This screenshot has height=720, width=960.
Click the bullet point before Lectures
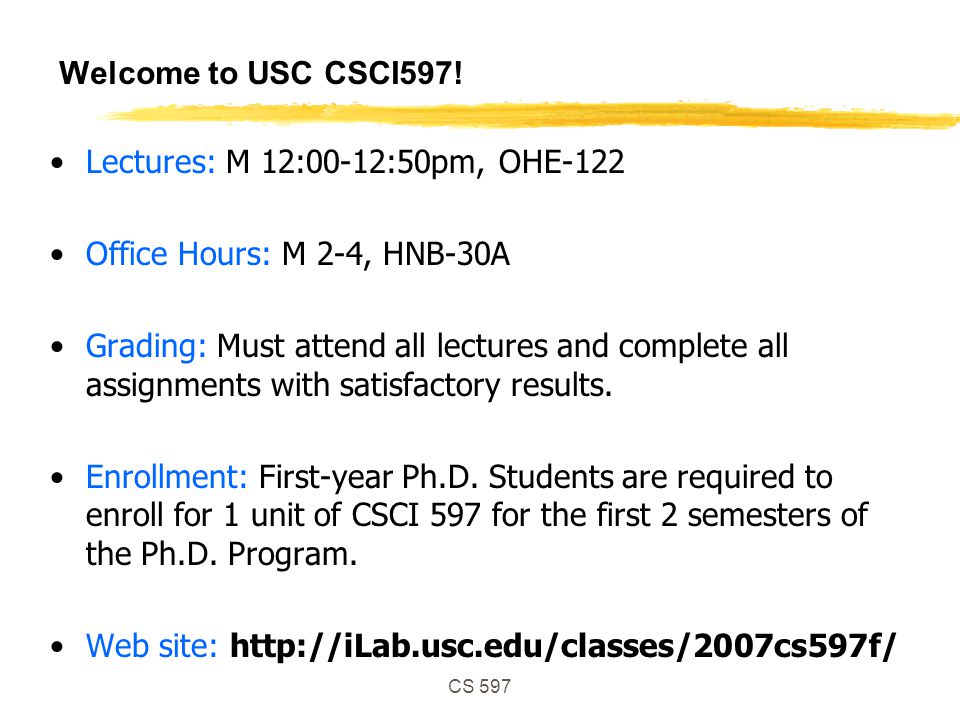pyautogui.click(x=58, y=163)
